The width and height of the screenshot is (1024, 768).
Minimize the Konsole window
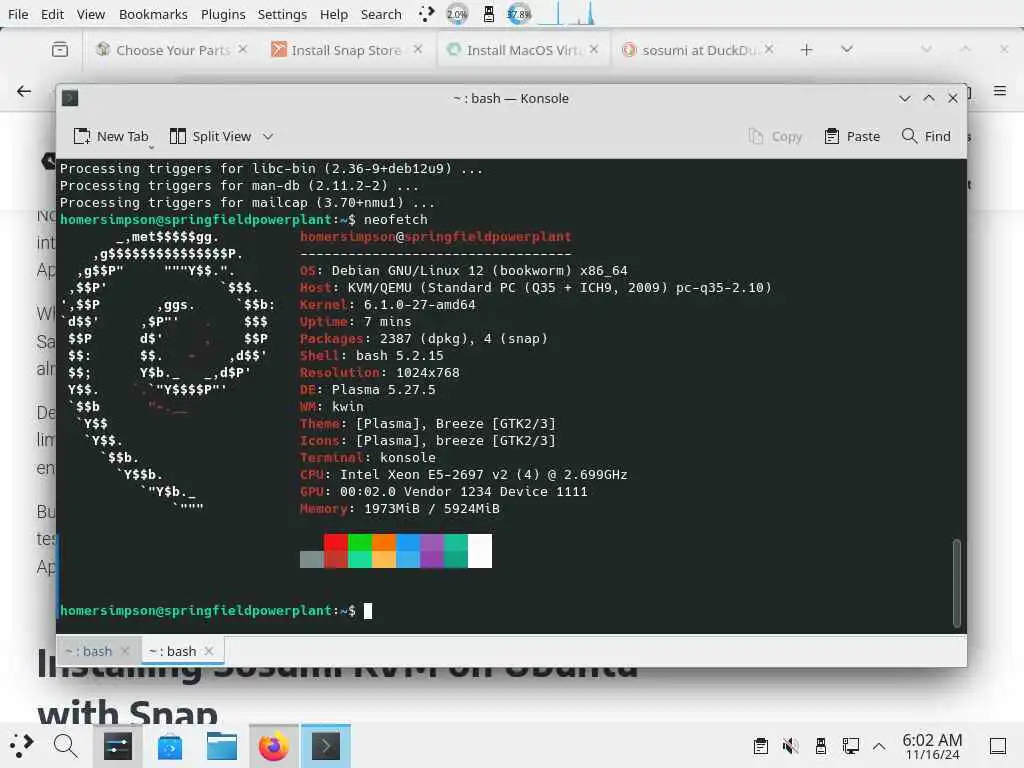coord(904,98)
